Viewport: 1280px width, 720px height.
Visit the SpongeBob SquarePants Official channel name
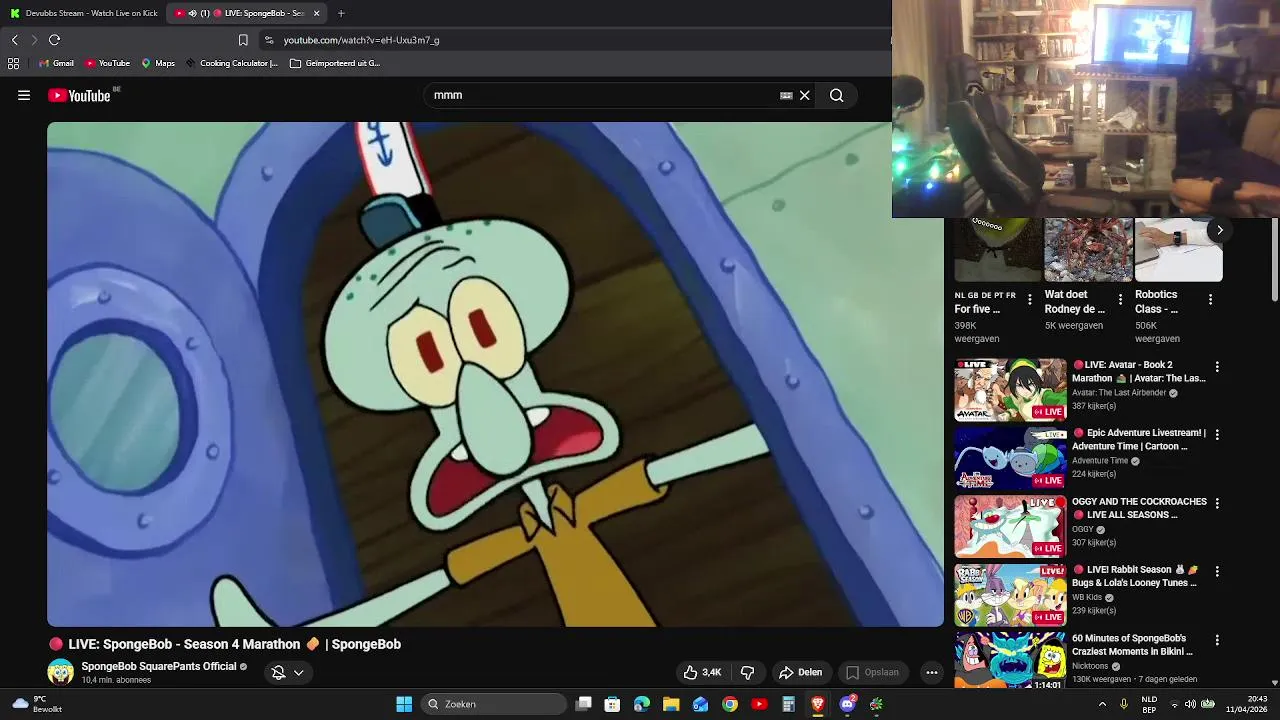pyautogui.click(x=159, y=666)
